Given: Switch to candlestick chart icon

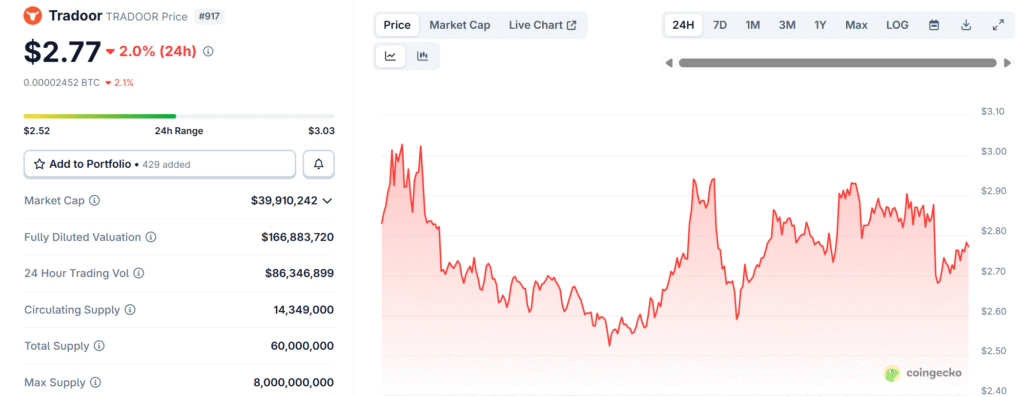Looking at the screenshot, I should point(423,56).
